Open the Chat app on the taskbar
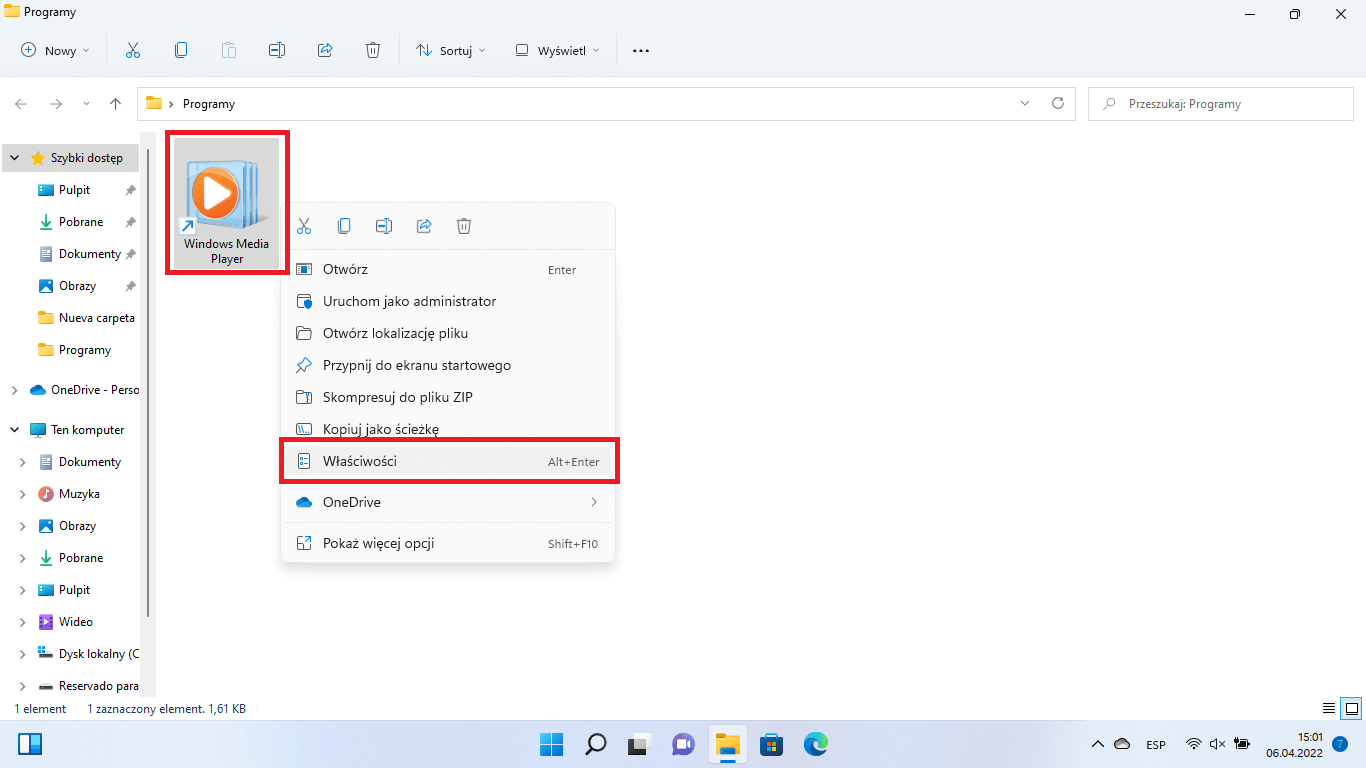The width and height of the screenshot is (1366, 768). 684,744
